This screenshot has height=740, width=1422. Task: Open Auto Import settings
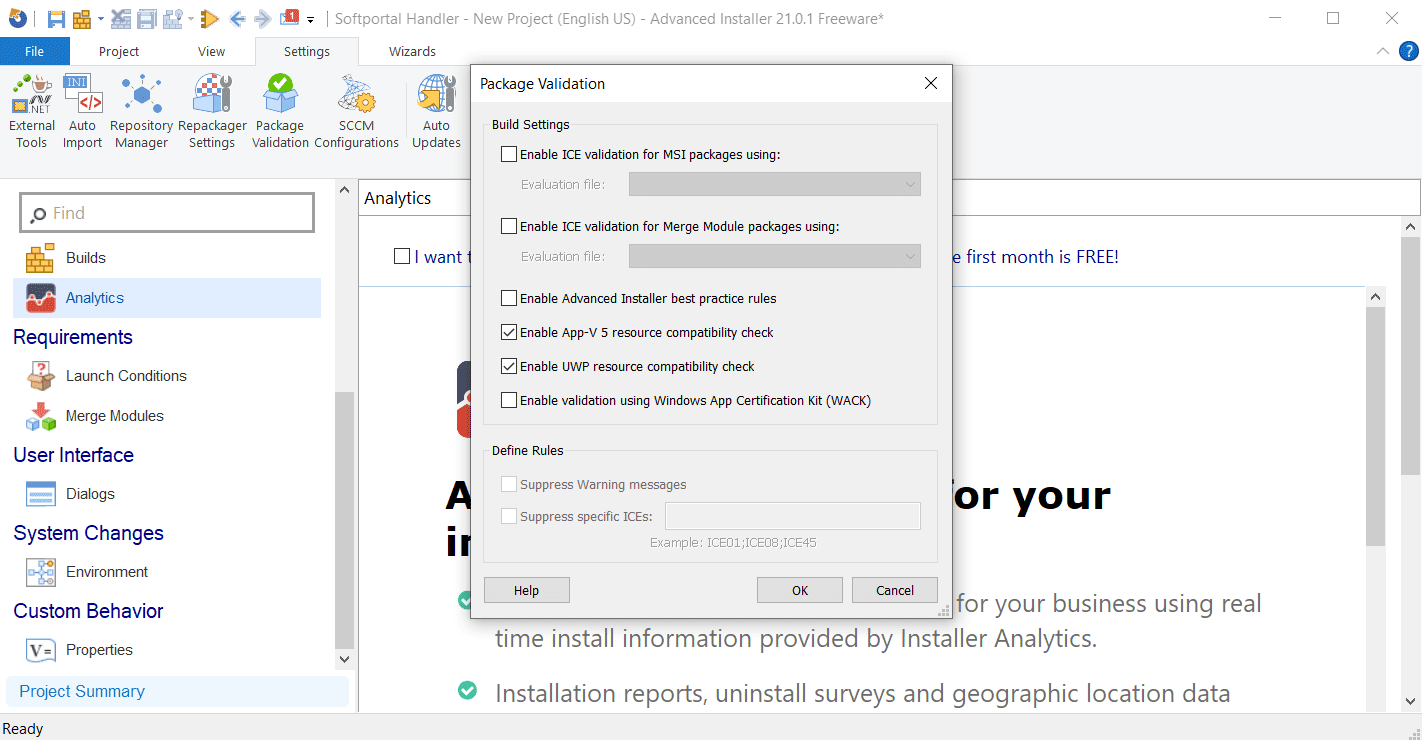coord(83,112)
